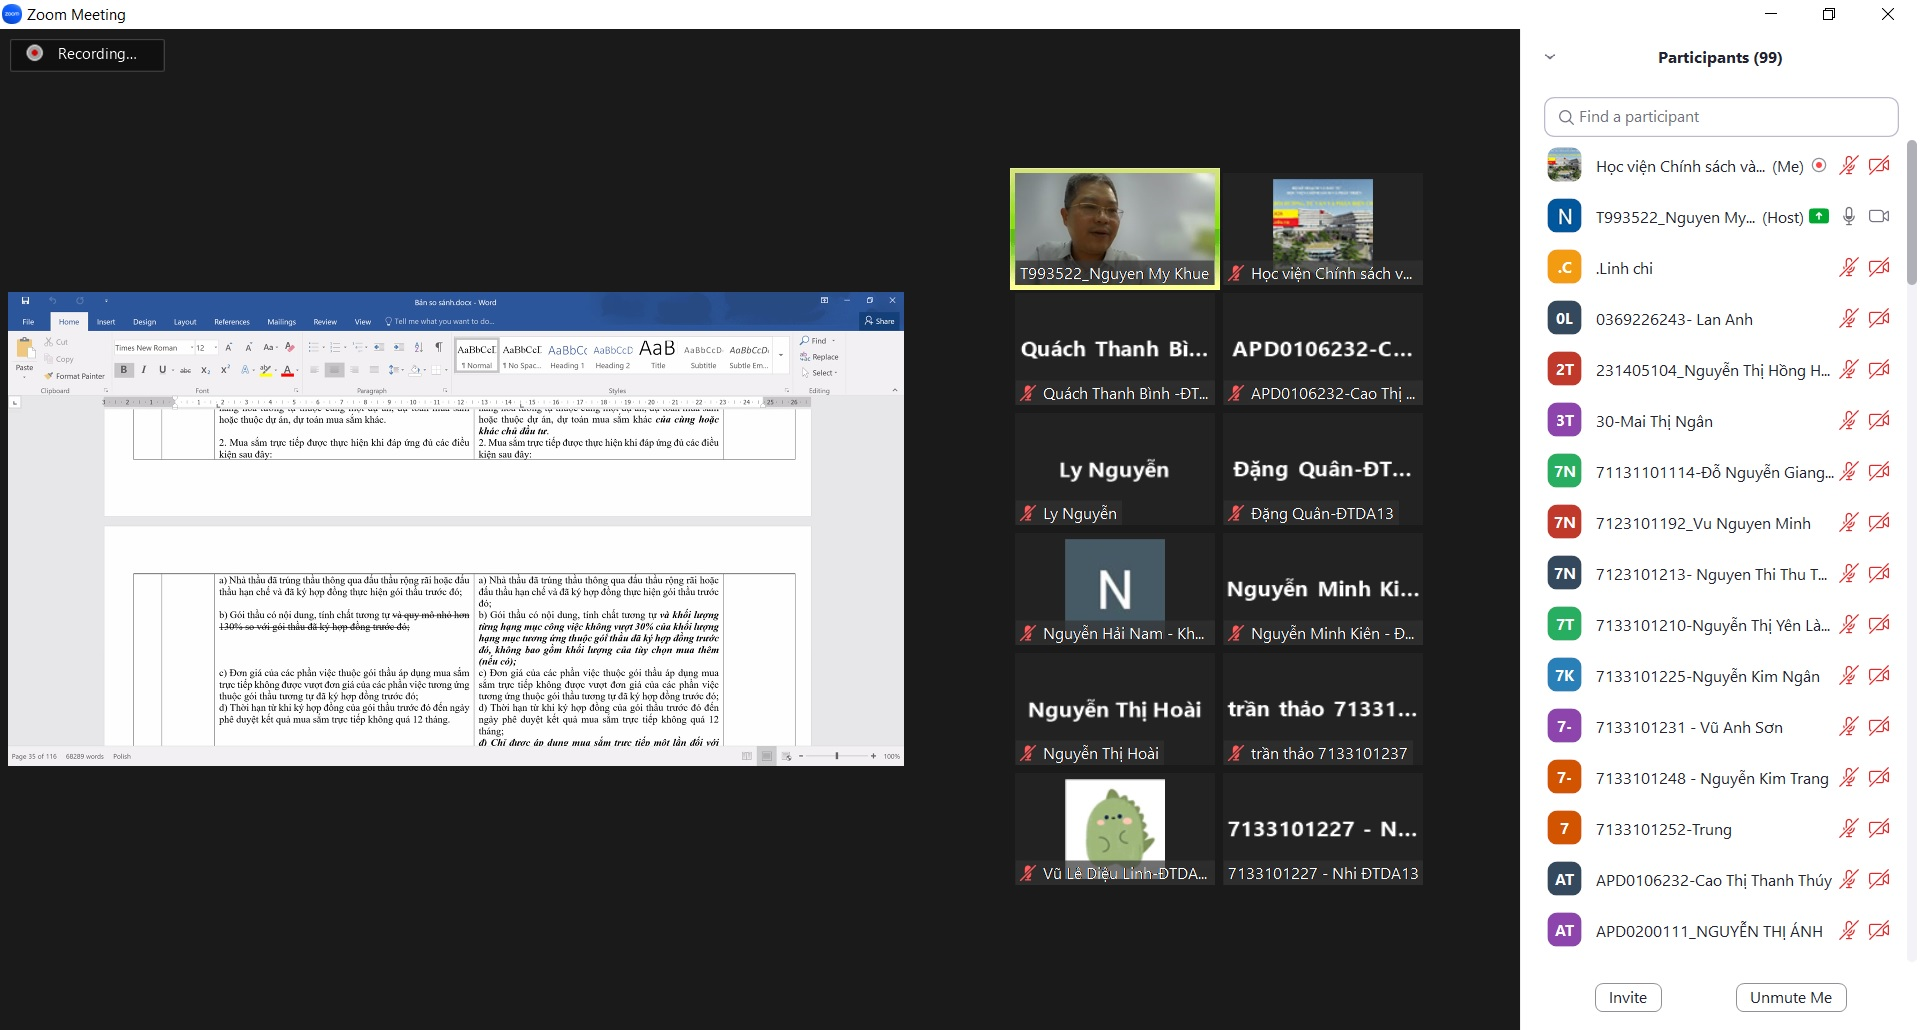The height and width of the screenshot is (1030, 1920).
Task: Click green screen-sharing icon next to host name
Action: (x=1819, y=217)
